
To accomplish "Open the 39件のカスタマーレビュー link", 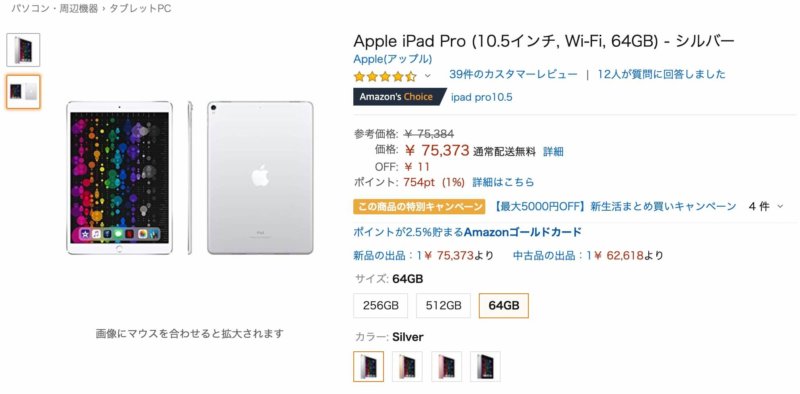I will (513, 75).
